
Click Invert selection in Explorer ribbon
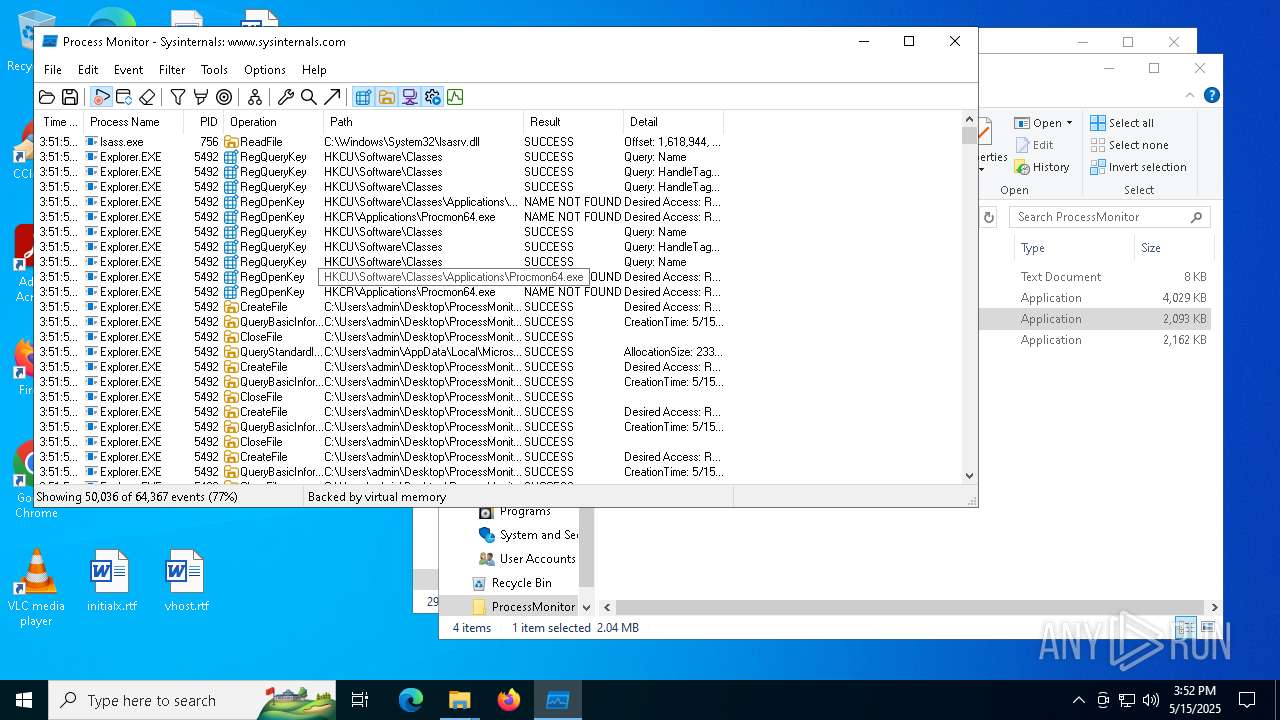click(x=1138, y=167)
